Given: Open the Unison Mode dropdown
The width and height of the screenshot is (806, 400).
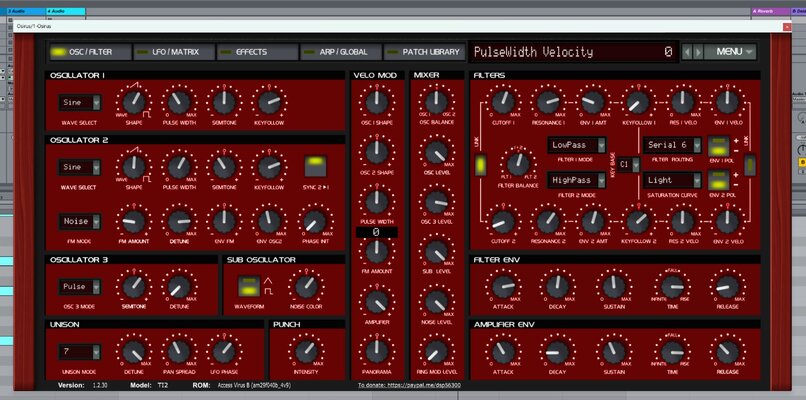Looking at the screenshot, I should pyautogui.click(x=80, y=352).
